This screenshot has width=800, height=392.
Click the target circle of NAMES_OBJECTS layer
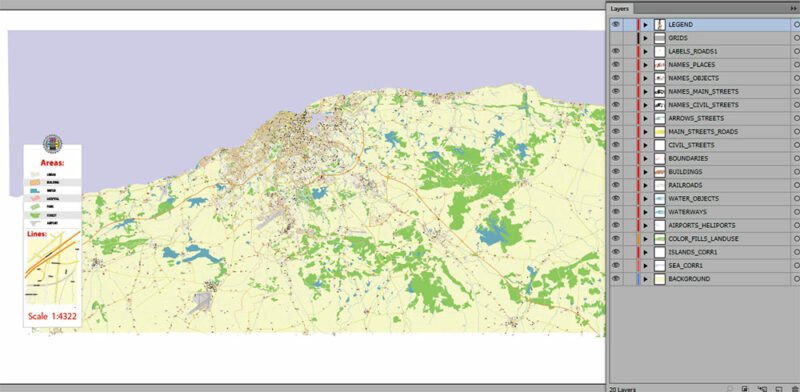coord(797,78)
